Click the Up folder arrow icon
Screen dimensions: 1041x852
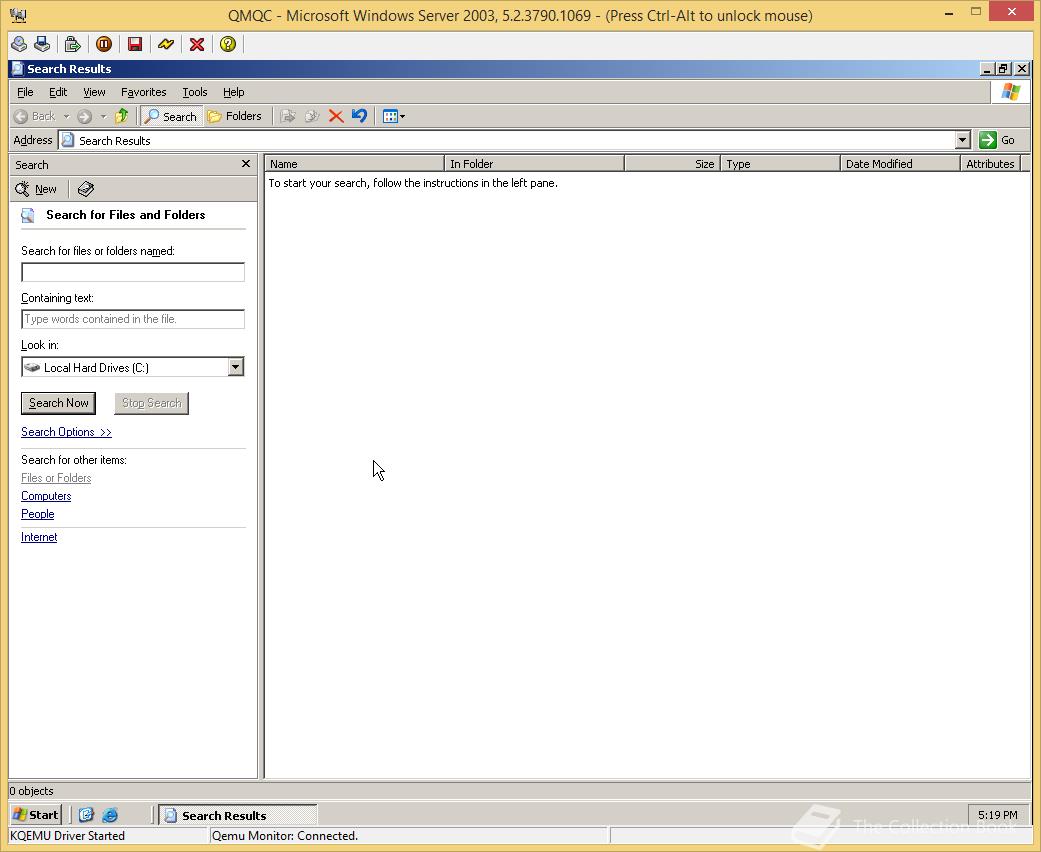[x=121, y=116]
